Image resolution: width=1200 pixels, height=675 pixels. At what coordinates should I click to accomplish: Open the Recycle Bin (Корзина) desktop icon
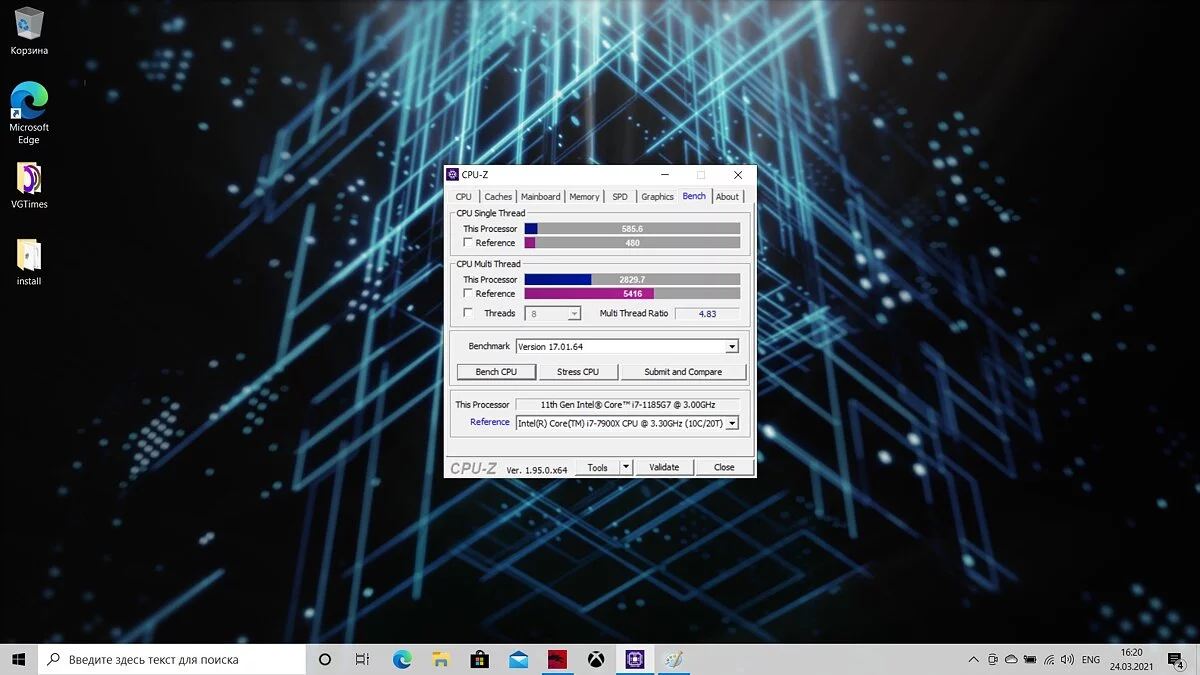coord(29,30)
